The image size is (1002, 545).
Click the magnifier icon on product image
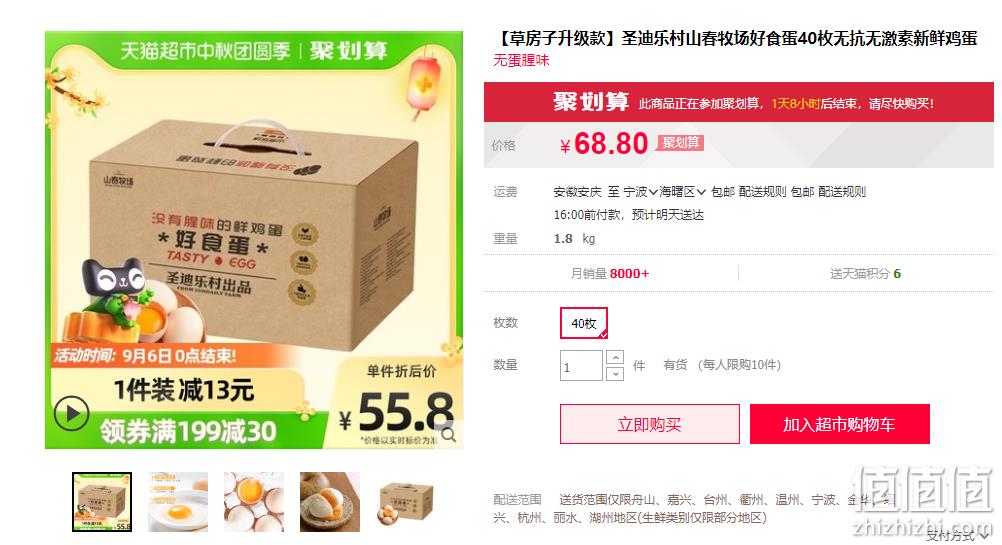[449, 435]
